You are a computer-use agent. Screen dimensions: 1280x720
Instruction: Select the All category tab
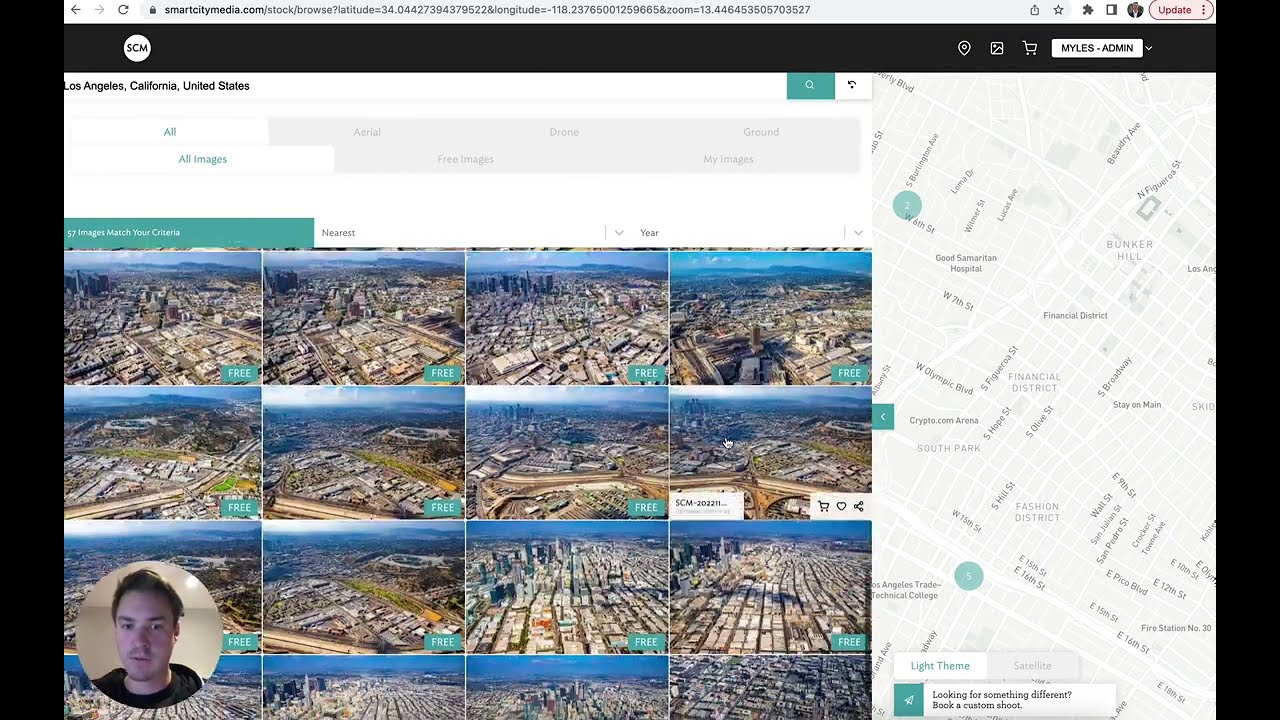pos(170,132)
